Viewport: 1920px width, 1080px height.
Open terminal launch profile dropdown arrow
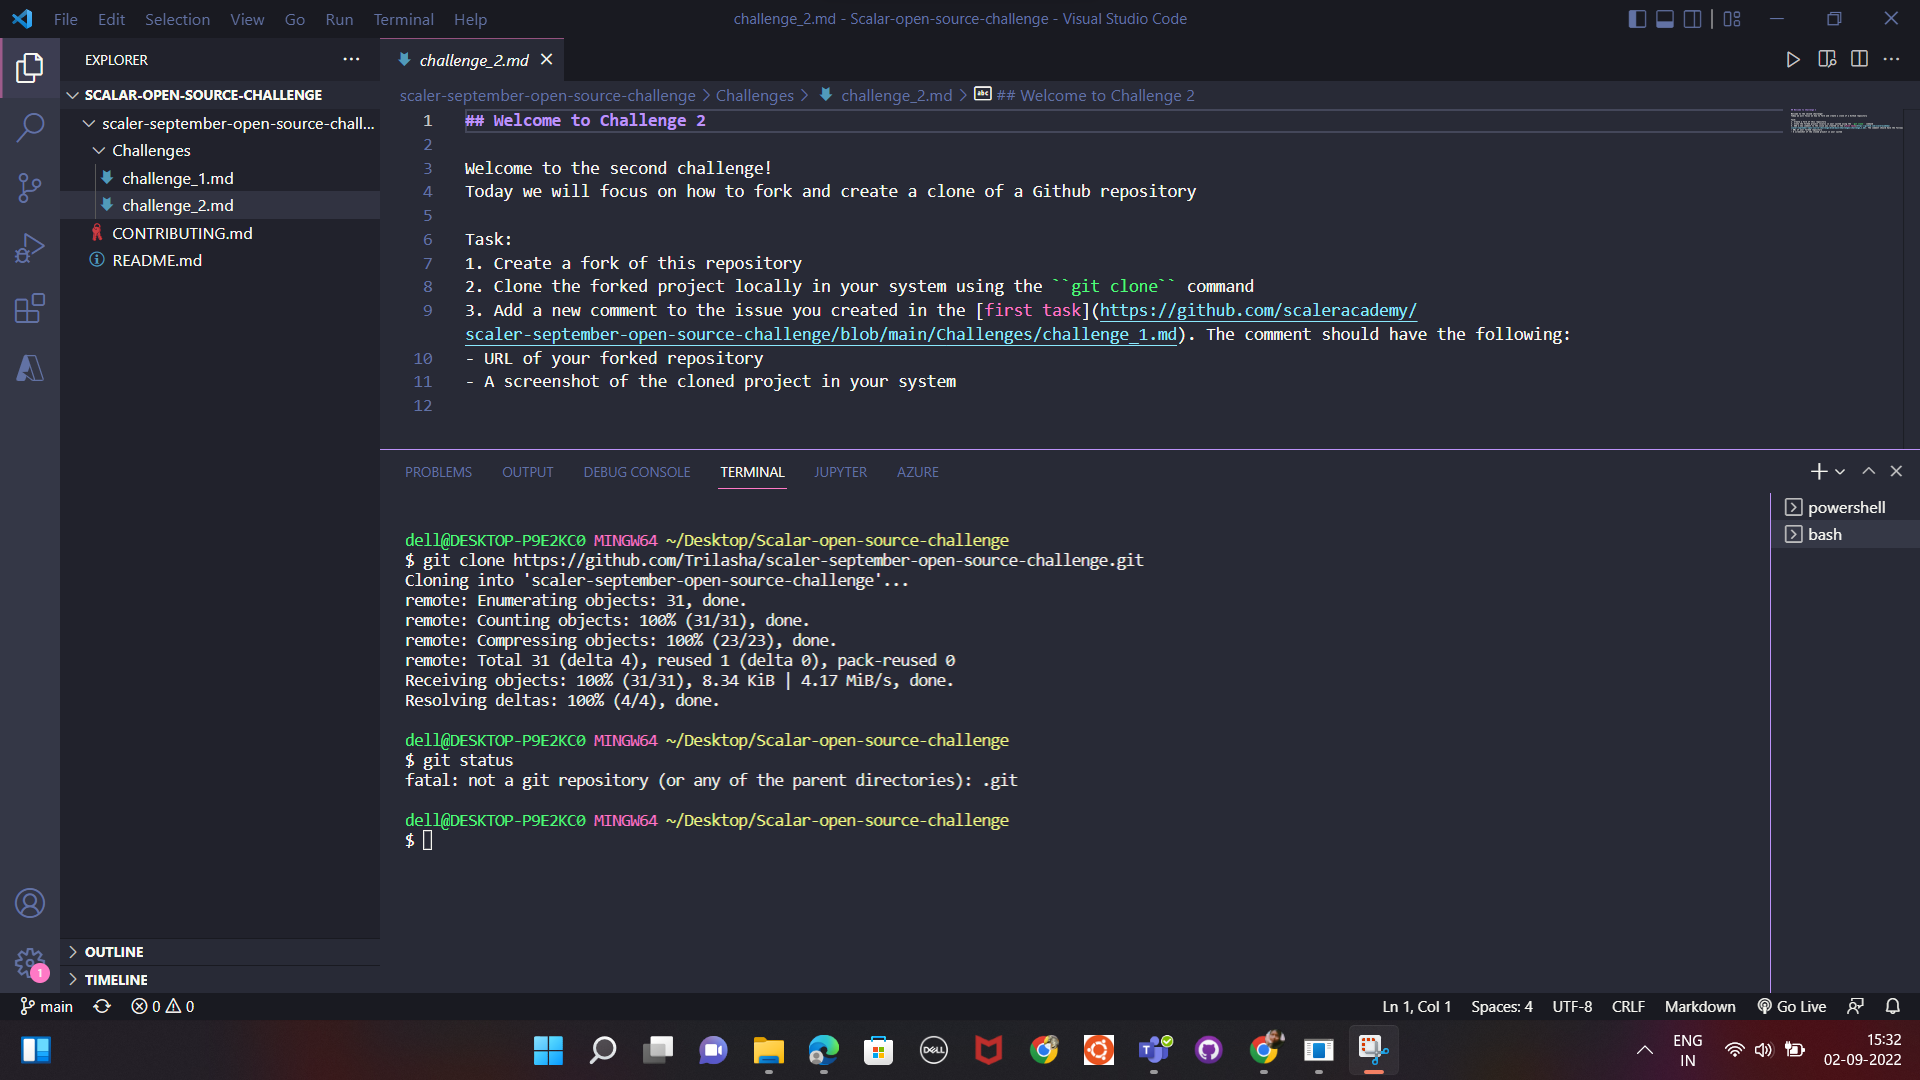1840,471
